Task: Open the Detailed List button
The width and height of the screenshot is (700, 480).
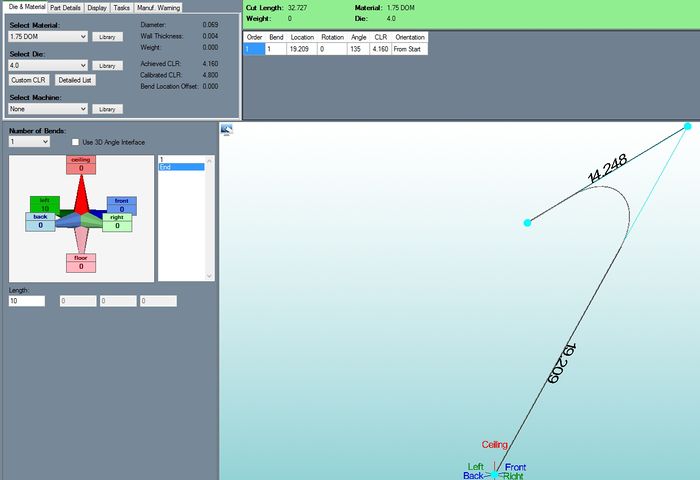Action: coord(75,80)
